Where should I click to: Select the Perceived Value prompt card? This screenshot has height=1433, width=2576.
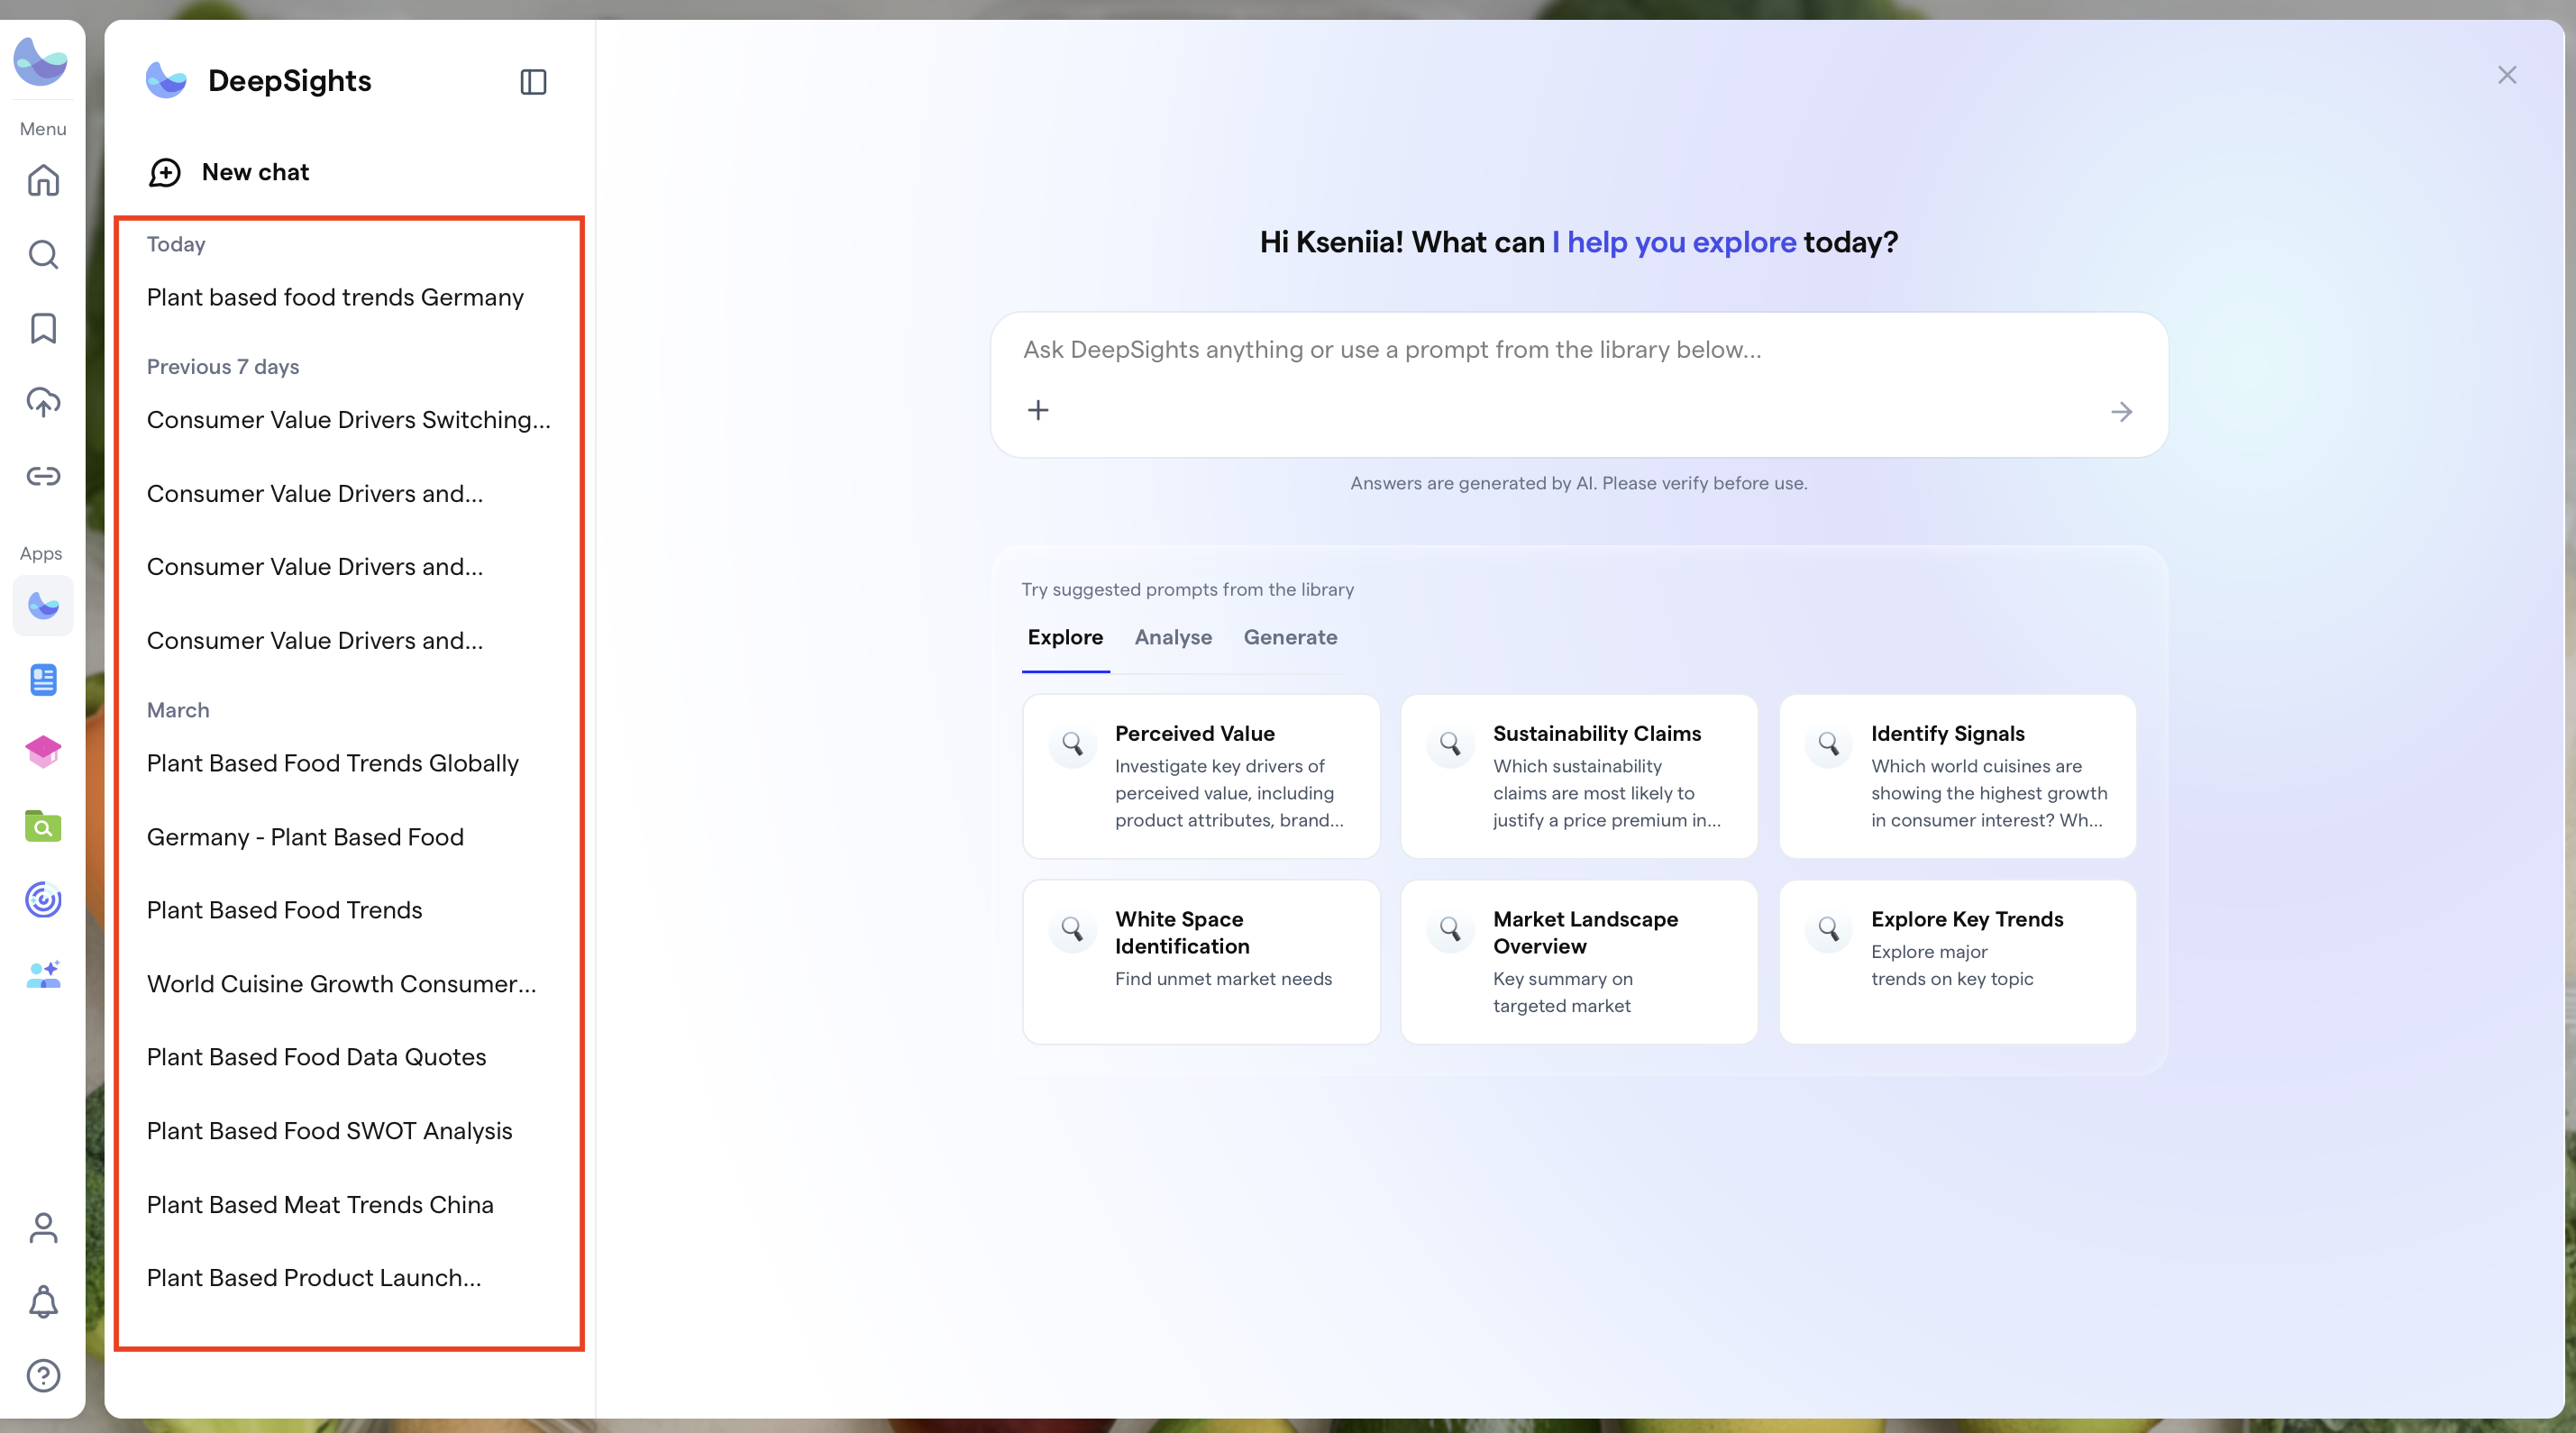point(1201,777)
